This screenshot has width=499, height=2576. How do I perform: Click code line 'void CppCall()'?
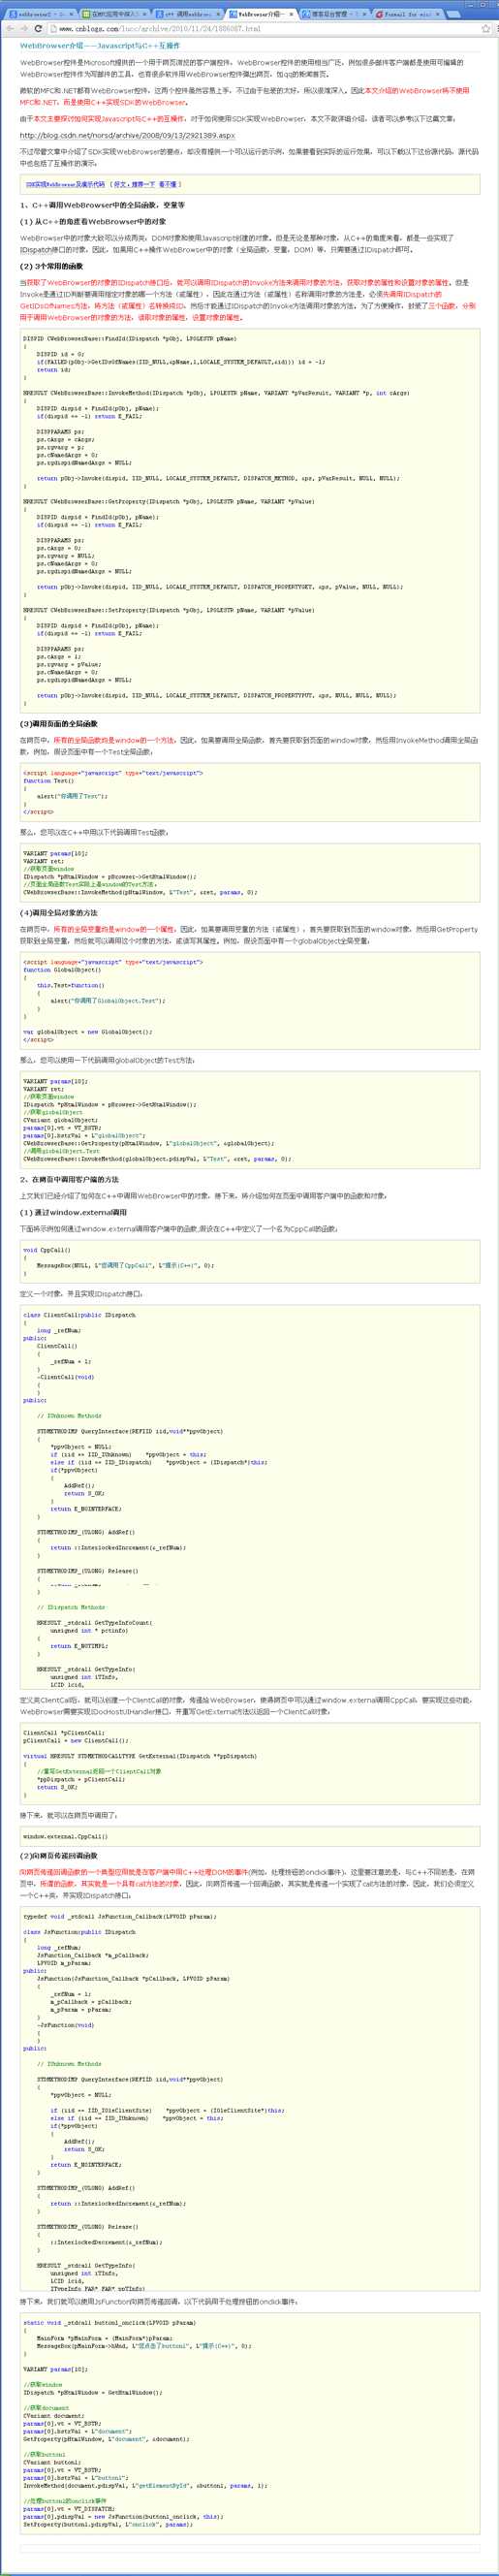click(x=47, y=1249)
